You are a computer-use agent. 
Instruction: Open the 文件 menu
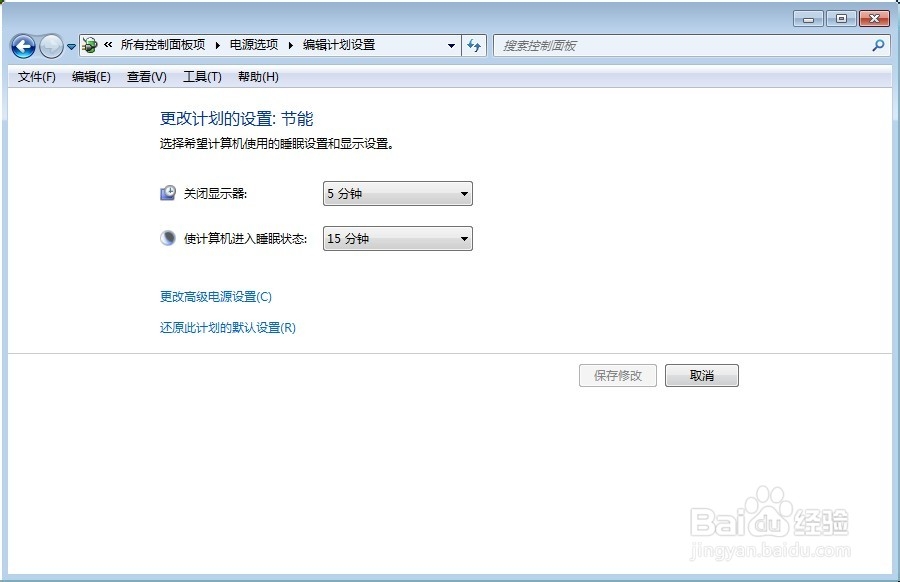click(x=35, y=76)
